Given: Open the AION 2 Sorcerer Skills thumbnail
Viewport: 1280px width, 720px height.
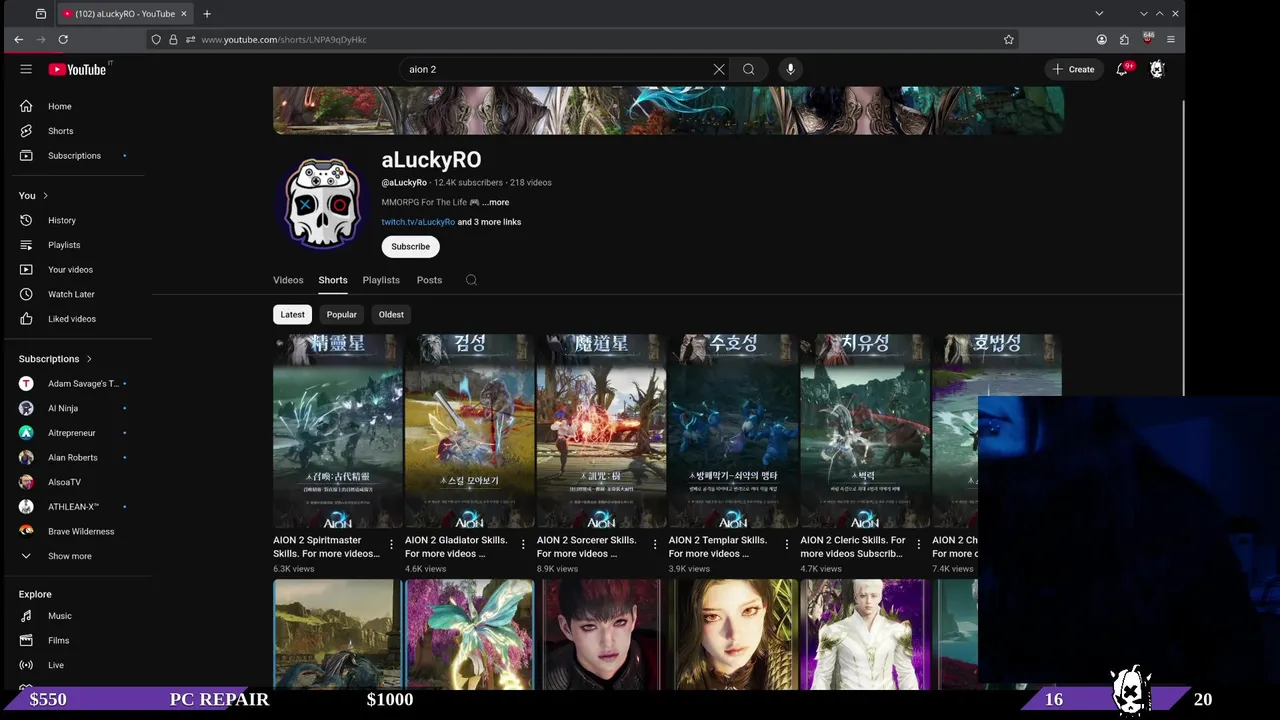Looking at the screenshot, I should [601, 431].
